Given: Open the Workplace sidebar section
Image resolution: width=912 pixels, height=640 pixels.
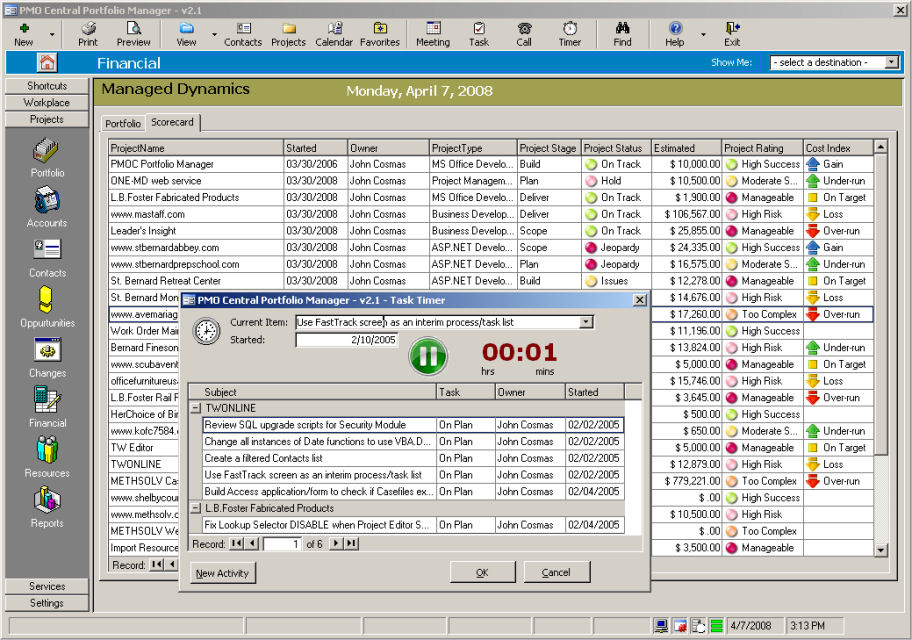Looking at the screenshot, I should coord(47,102).
